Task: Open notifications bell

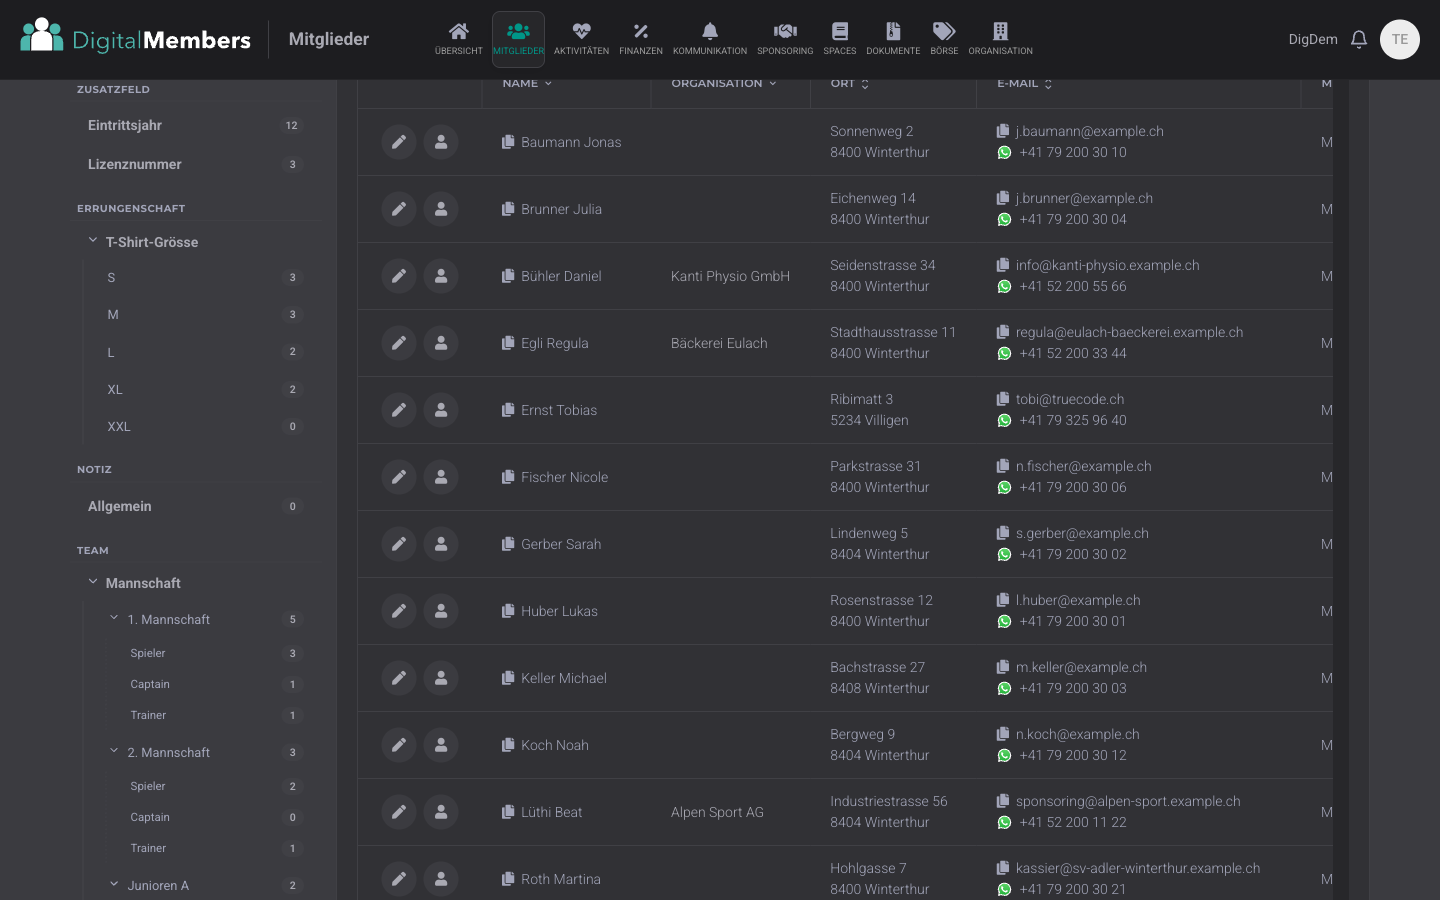Action: click(x=1359, y=40)
